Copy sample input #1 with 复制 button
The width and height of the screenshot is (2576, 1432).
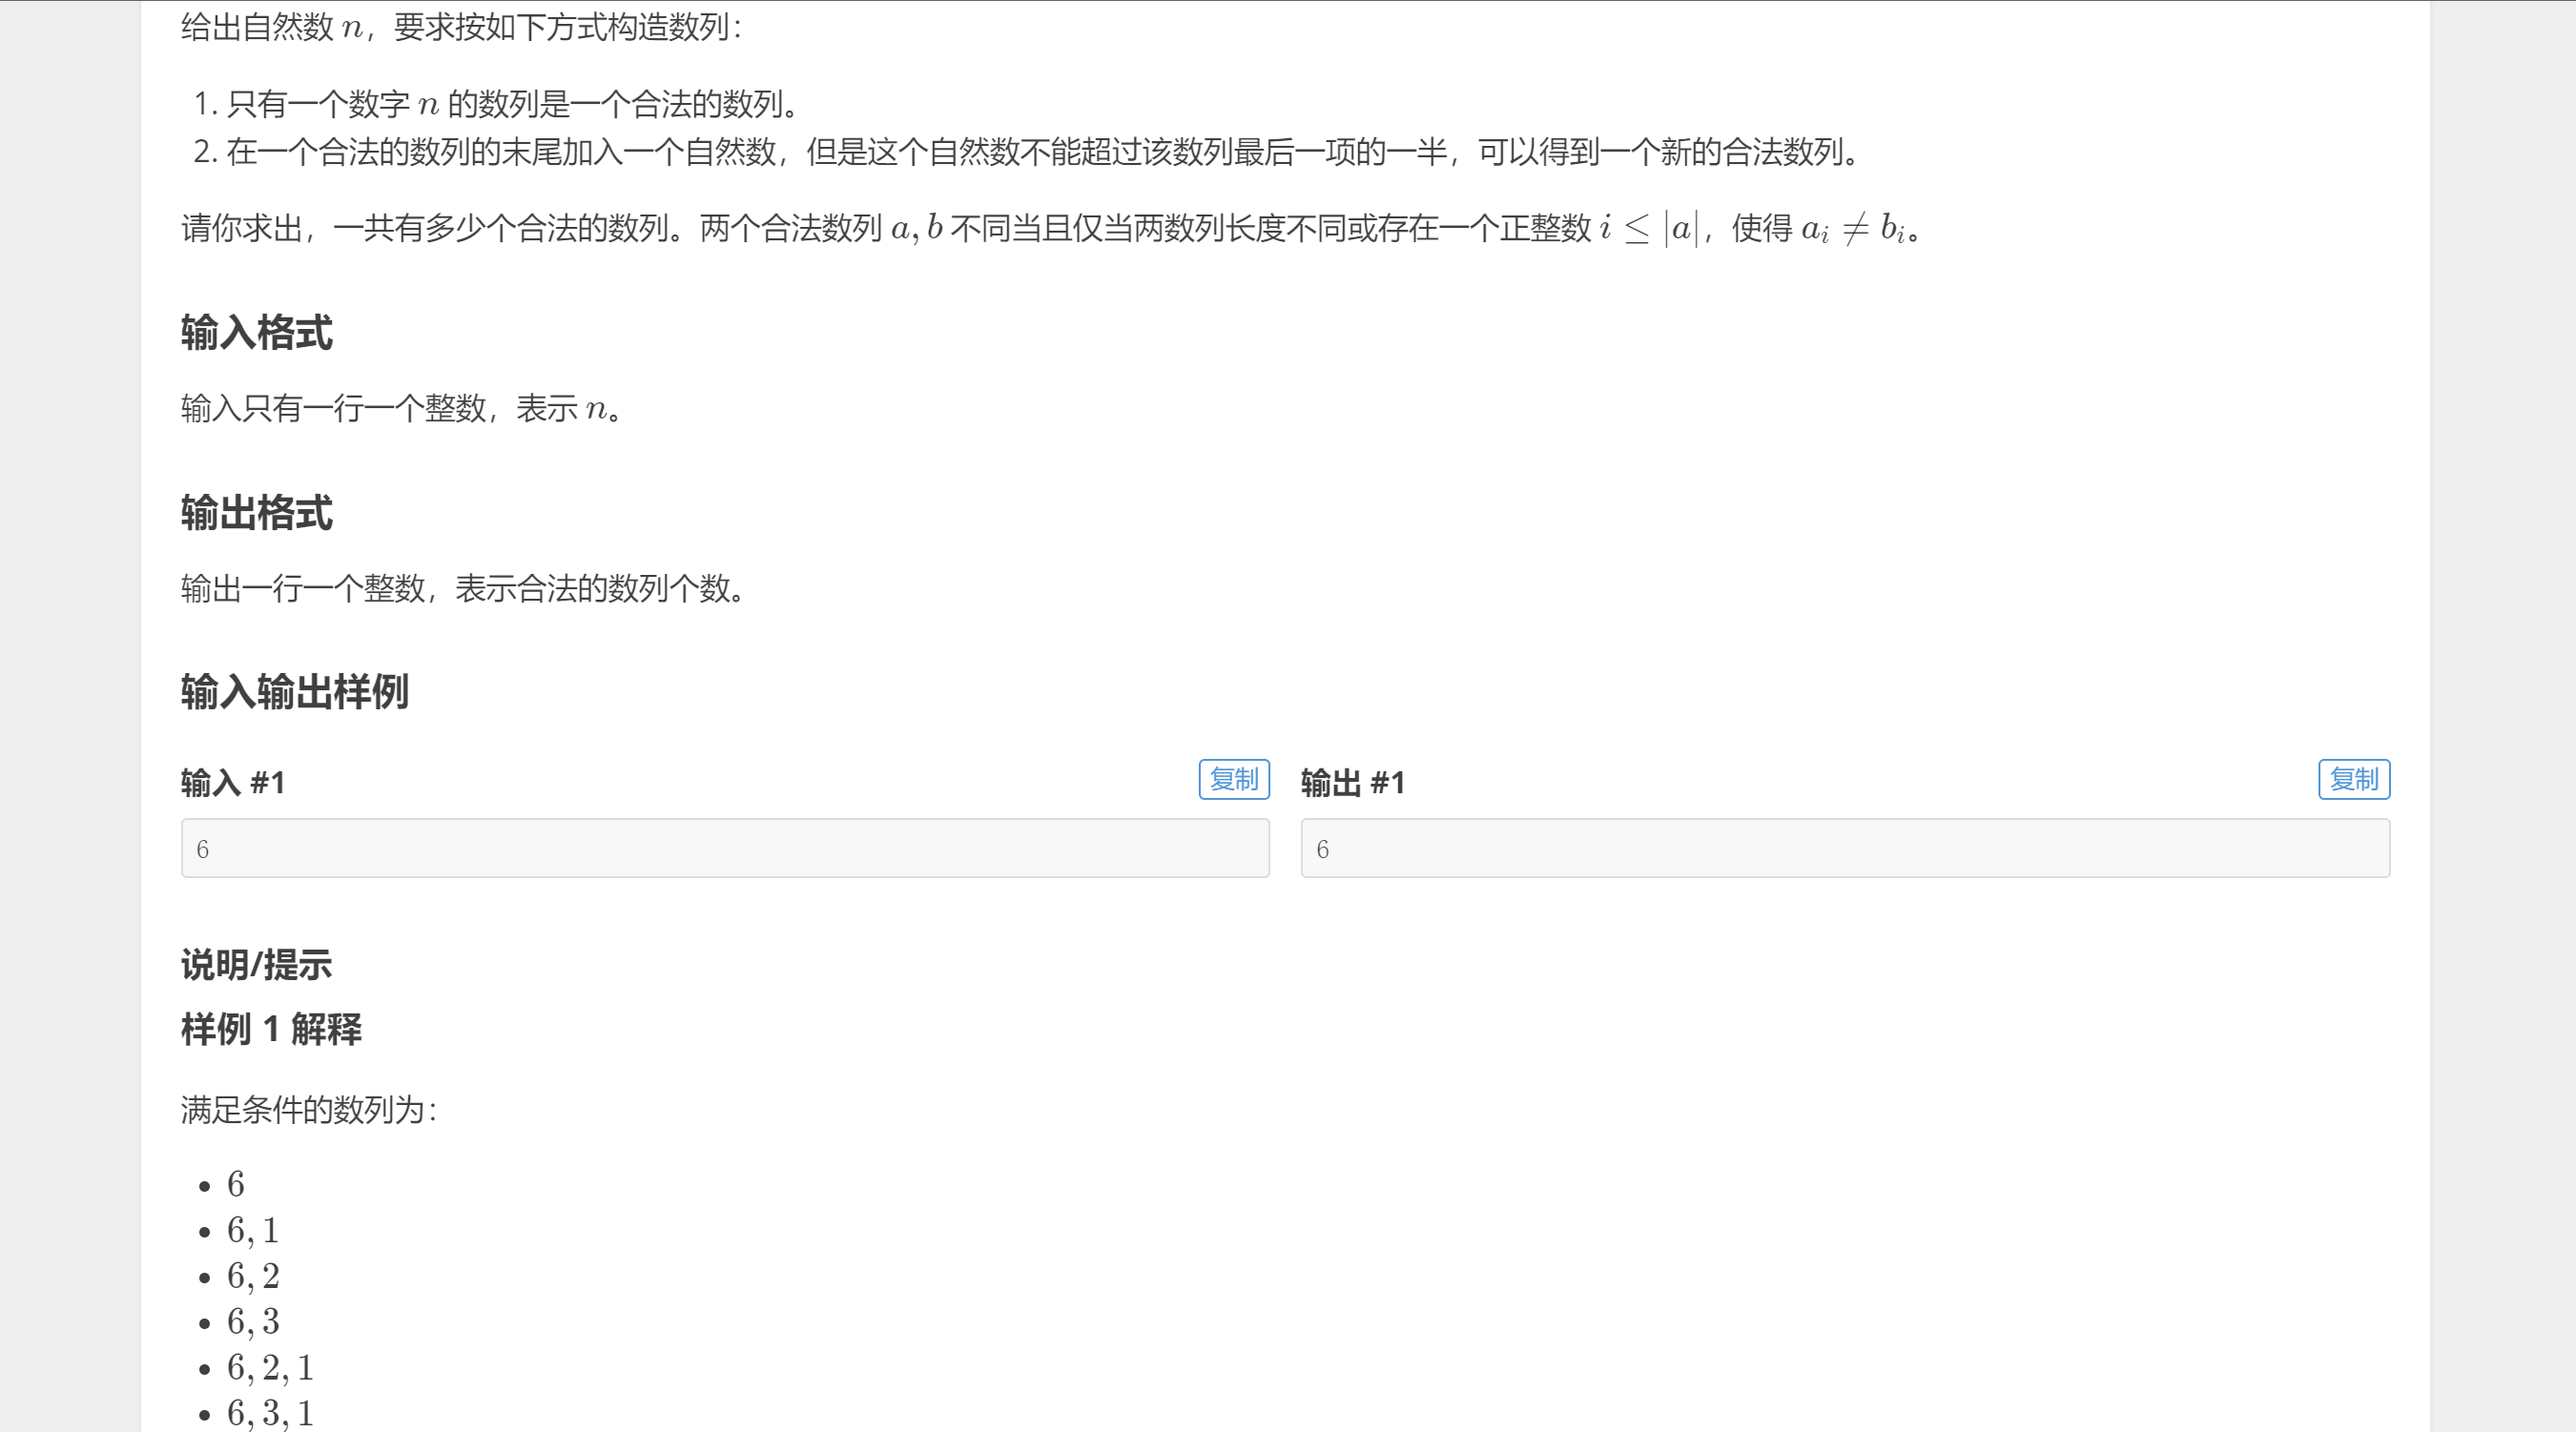click(1233, 779)
